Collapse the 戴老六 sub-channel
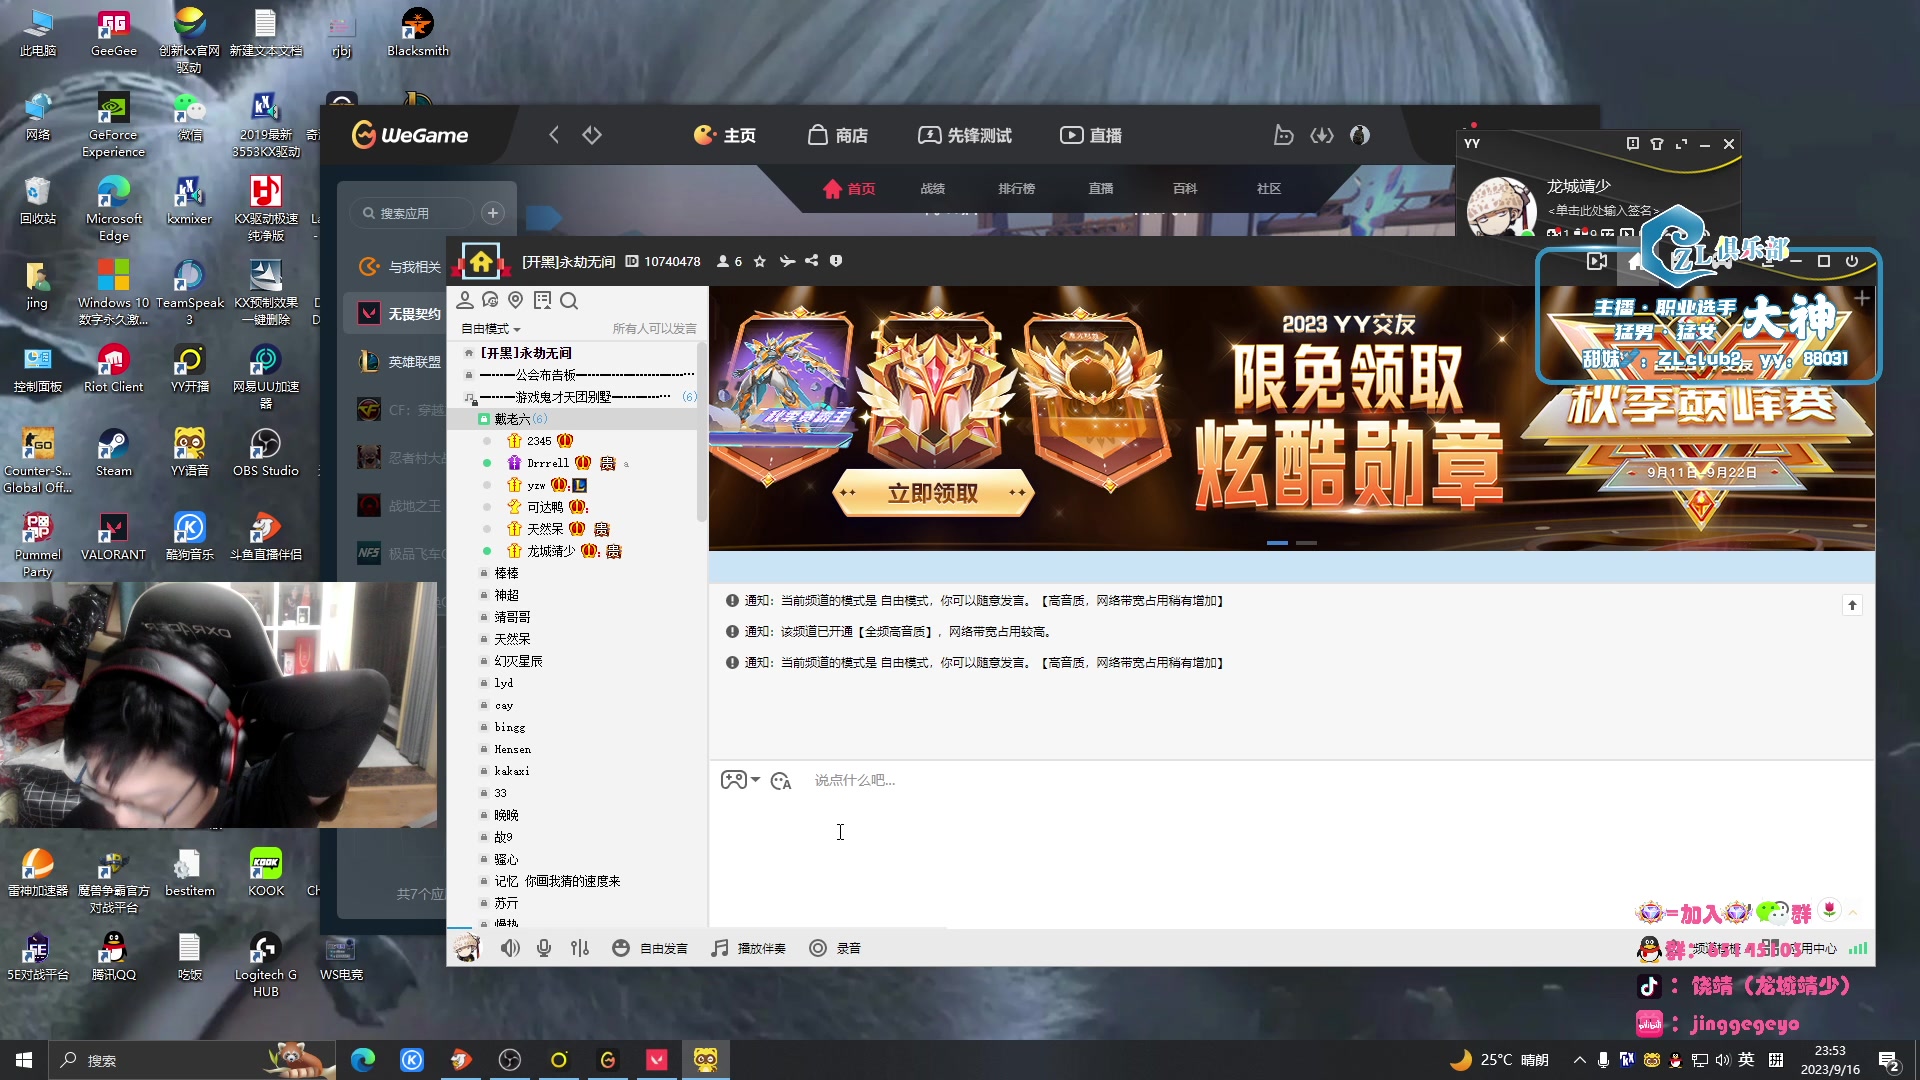The width and height of the screenshot is (1920, 1080). tap(484, 419)
